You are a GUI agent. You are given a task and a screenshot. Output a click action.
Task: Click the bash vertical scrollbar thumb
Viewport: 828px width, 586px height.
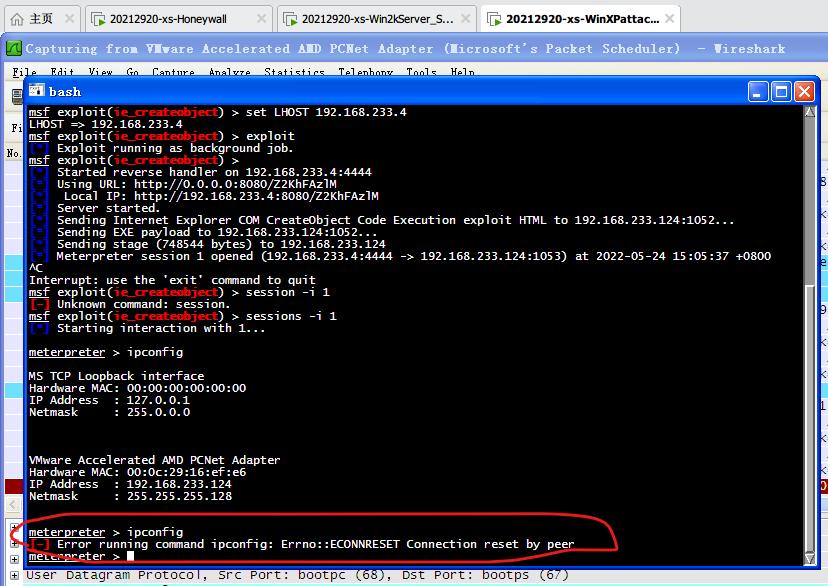coord(810,417)
